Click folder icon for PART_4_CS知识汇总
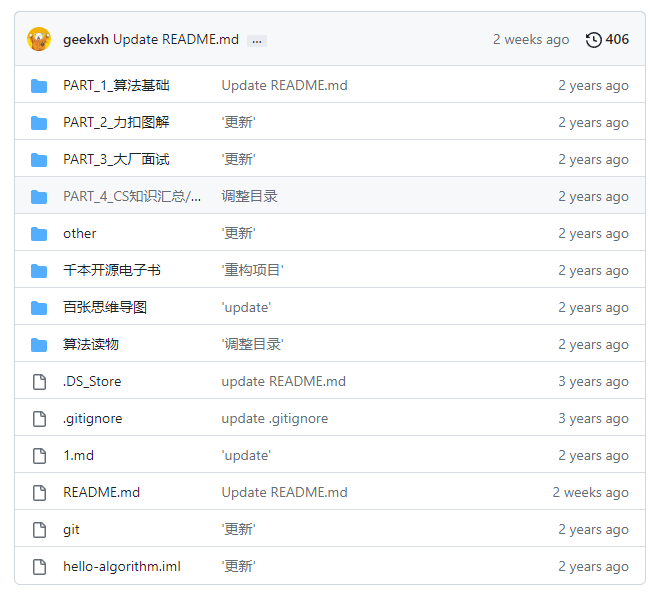The height and width of the screenshot is (596, 653). [x=39, y=197]
